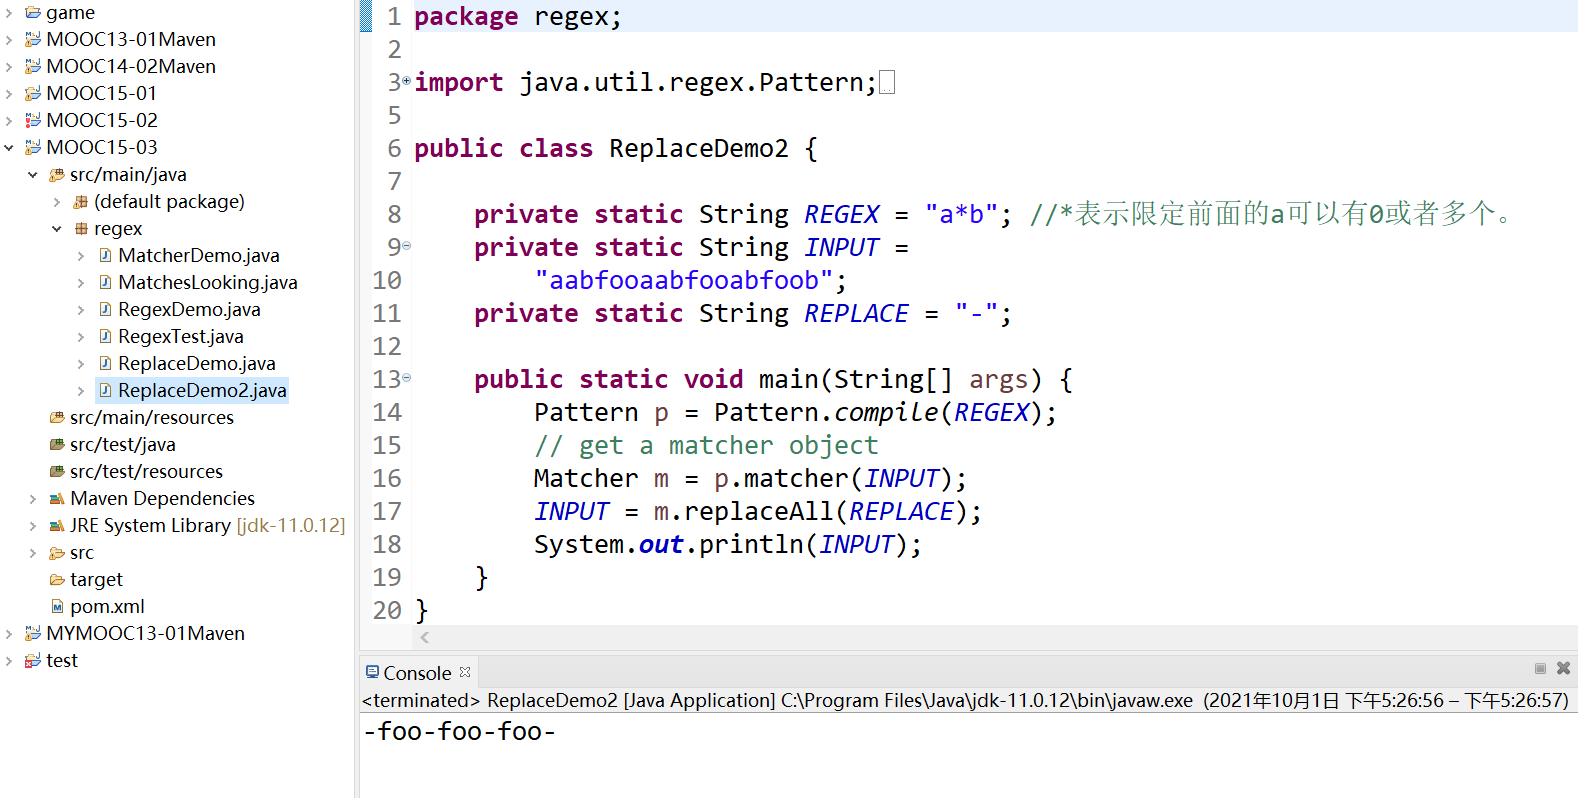Viewport: 1578px width, 798px height.
Task: Select the pom.xml file
Action: [x=107, y=607]
